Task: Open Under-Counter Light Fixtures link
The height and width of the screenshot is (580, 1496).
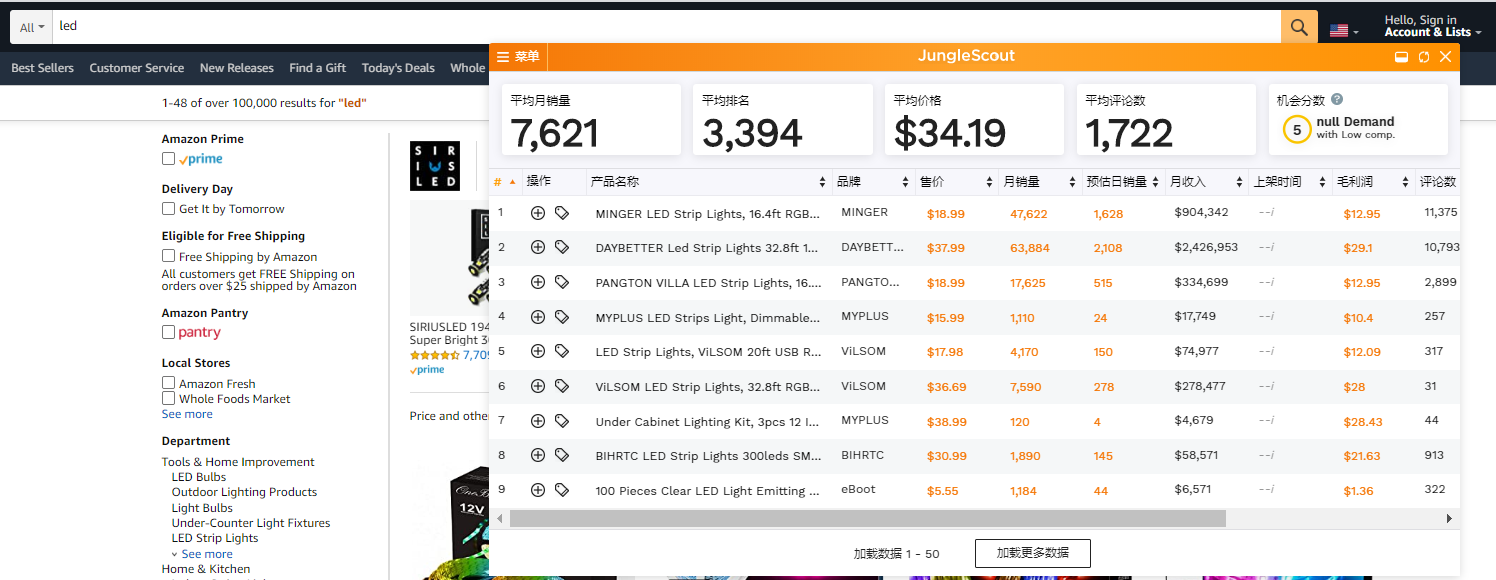Action: [251, 523]
